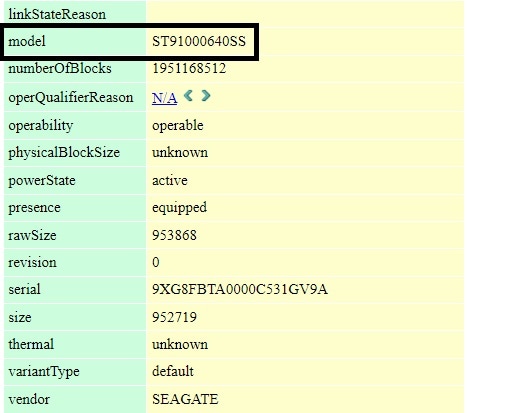
Task: Click the revision value 0
Action: (156, 262)
